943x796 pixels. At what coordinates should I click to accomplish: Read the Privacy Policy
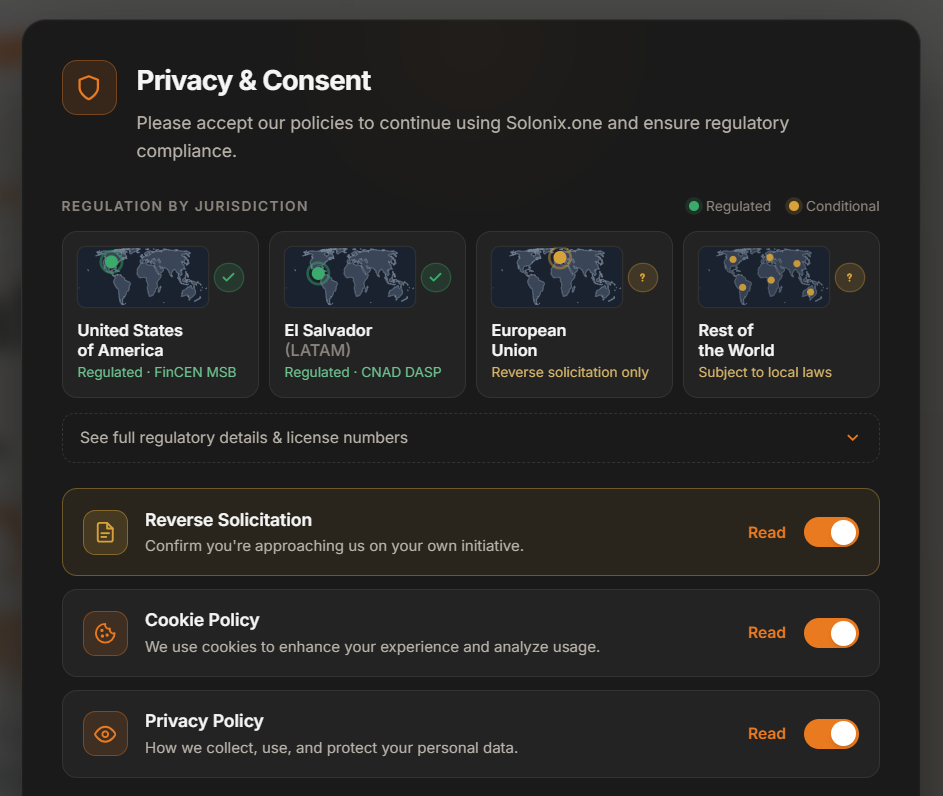767,734
